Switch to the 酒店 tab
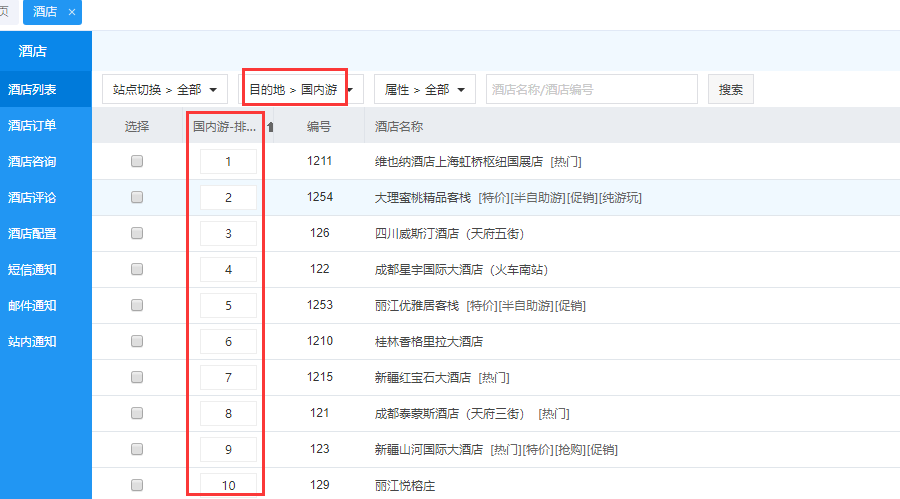Image resolution: width=900 pixels, height=499 pixels. [x=44, y=12]
